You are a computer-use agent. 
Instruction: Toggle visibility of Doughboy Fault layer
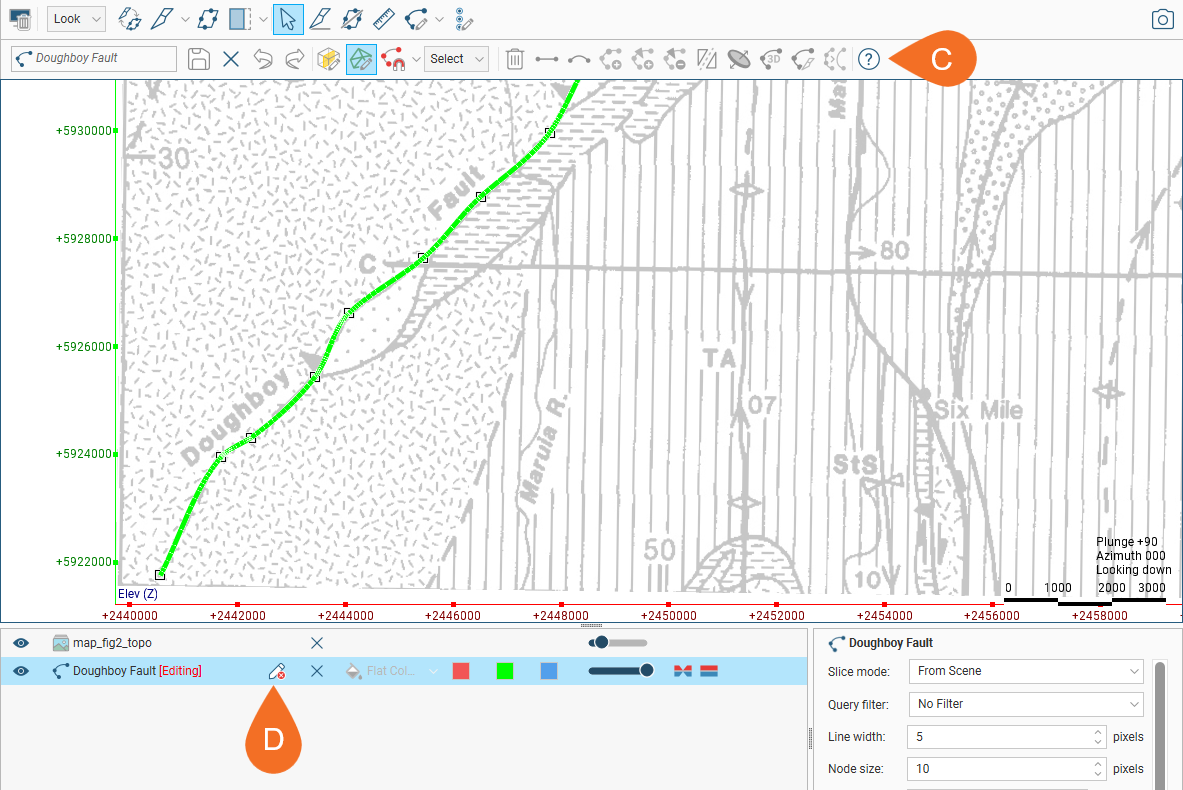click(21, 671)
